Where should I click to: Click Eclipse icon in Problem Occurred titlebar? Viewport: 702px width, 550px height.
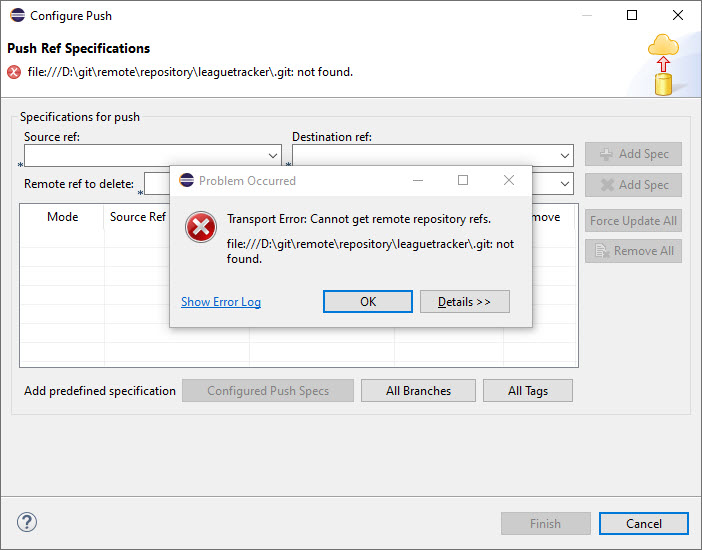186,181
